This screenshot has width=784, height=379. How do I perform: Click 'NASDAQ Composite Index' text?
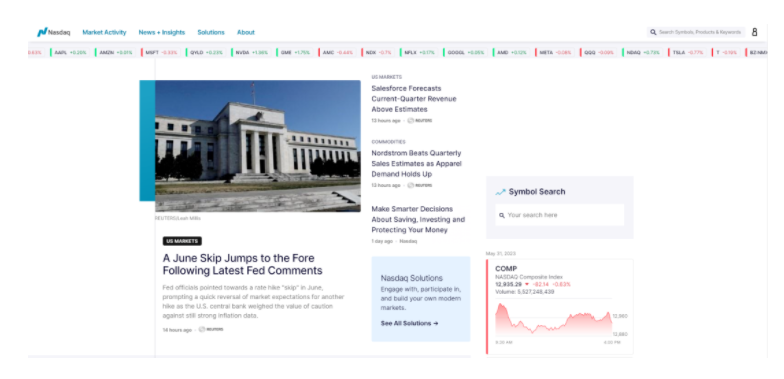529,277
